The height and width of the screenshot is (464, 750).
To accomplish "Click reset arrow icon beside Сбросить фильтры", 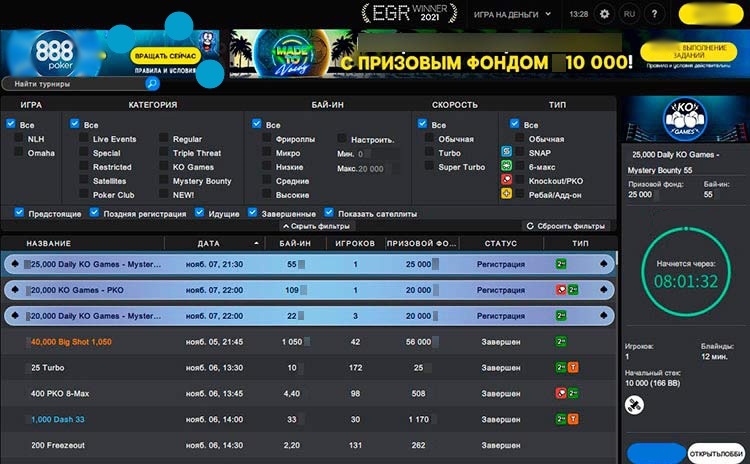I will (x=530, y=226).
